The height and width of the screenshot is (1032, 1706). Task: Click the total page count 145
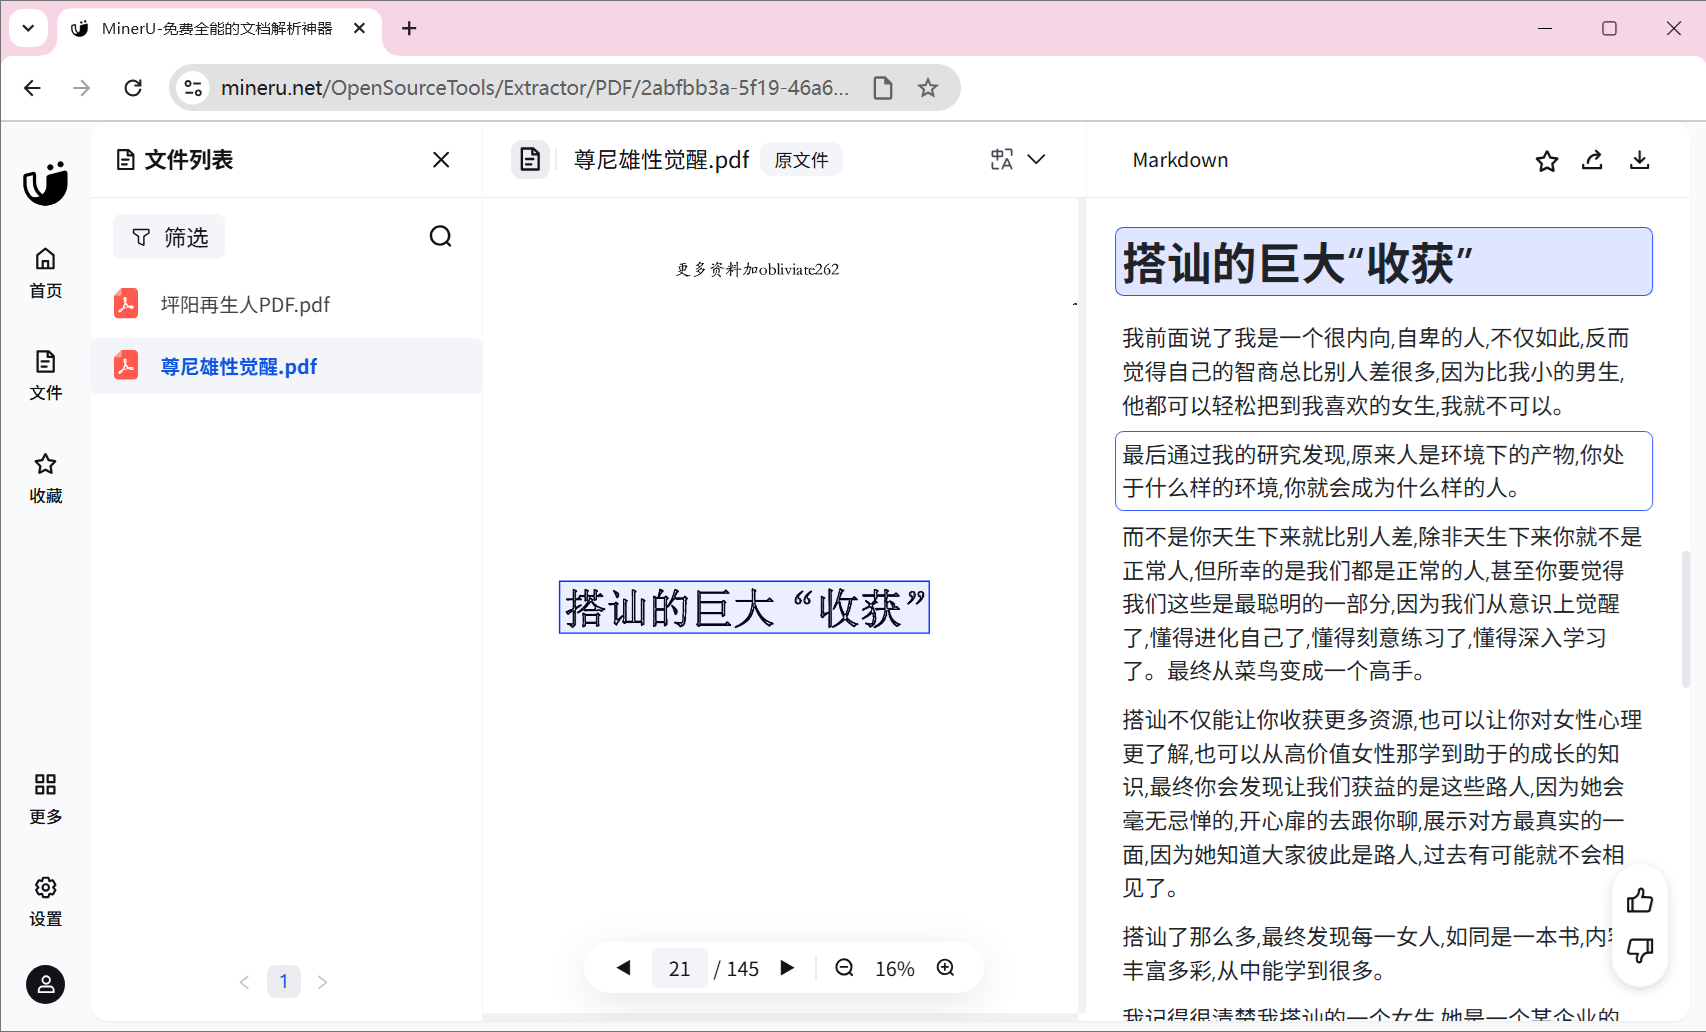[743, 969]
